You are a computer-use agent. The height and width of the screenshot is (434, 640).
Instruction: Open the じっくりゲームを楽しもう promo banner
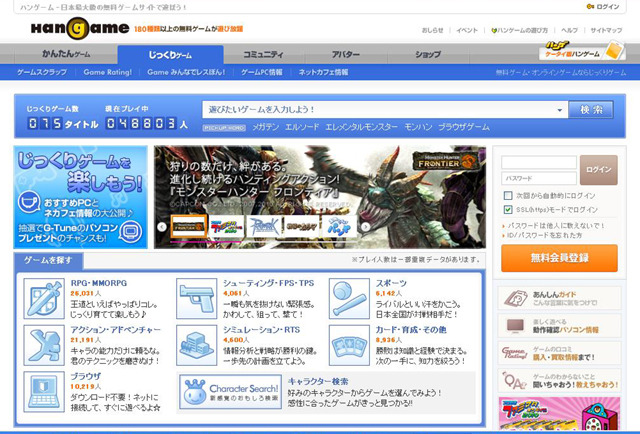(80, 197)
